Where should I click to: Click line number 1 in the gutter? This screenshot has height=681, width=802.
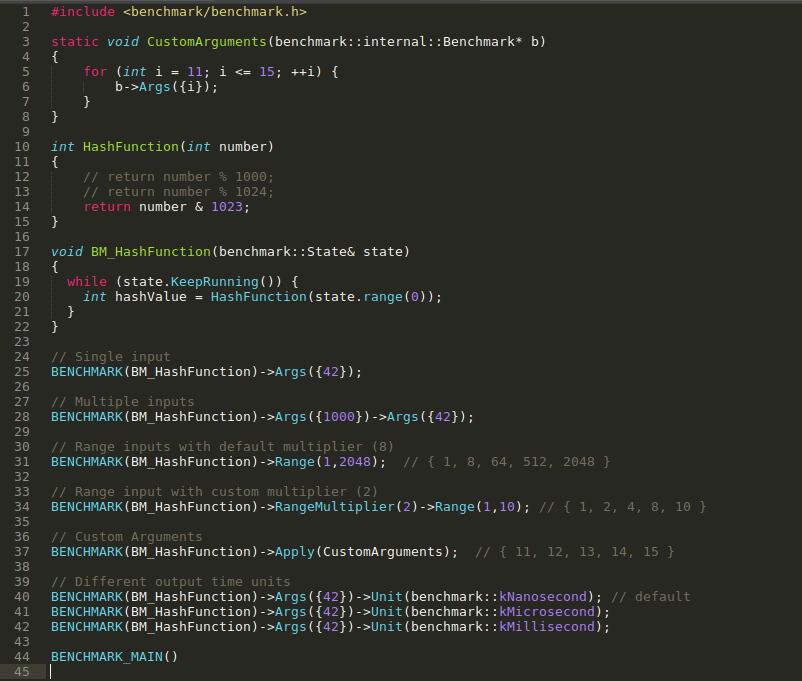coord(26,11)
